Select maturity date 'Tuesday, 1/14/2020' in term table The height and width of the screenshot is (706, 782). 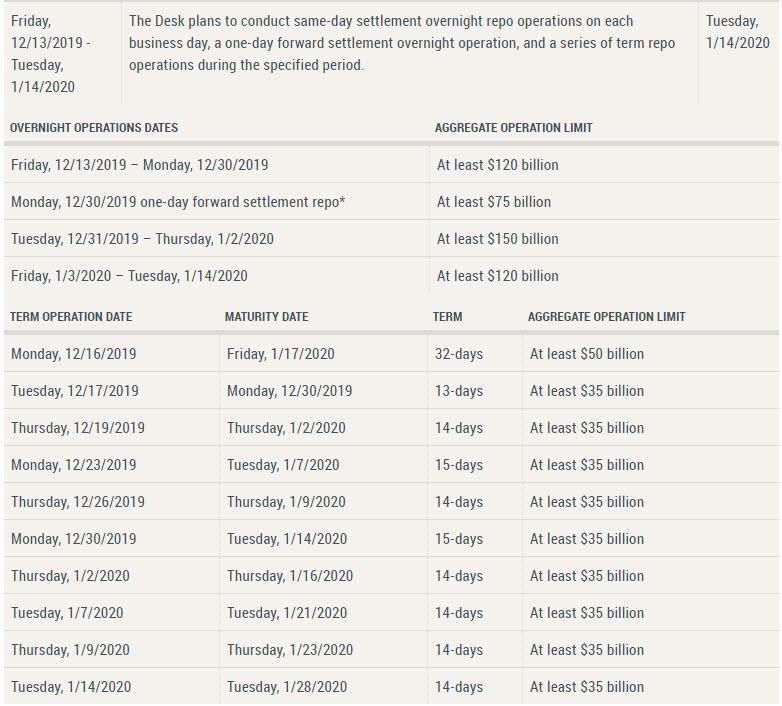coord(287,539)
